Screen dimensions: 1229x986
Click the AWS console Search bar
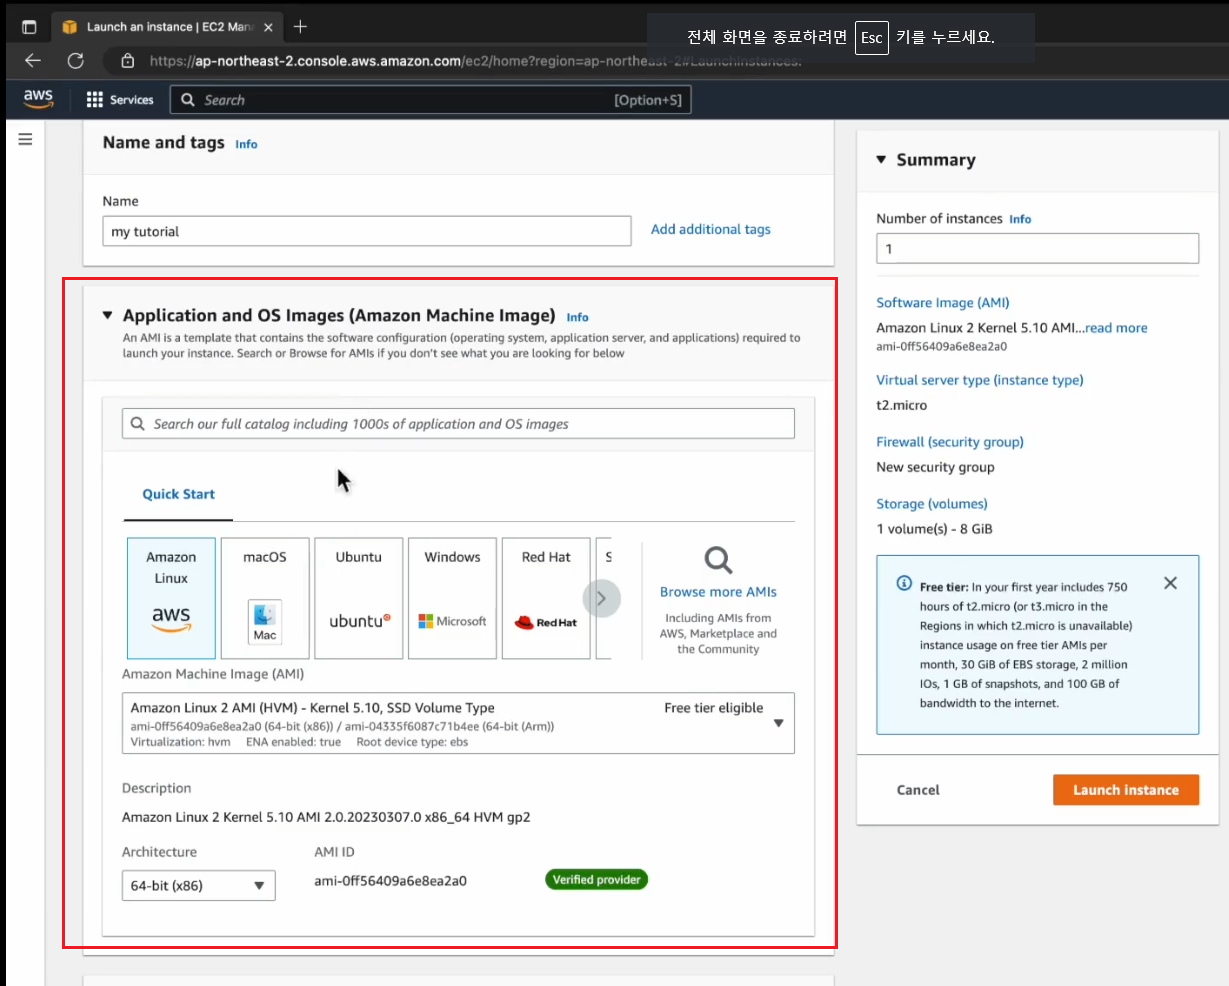pos(431,100)
